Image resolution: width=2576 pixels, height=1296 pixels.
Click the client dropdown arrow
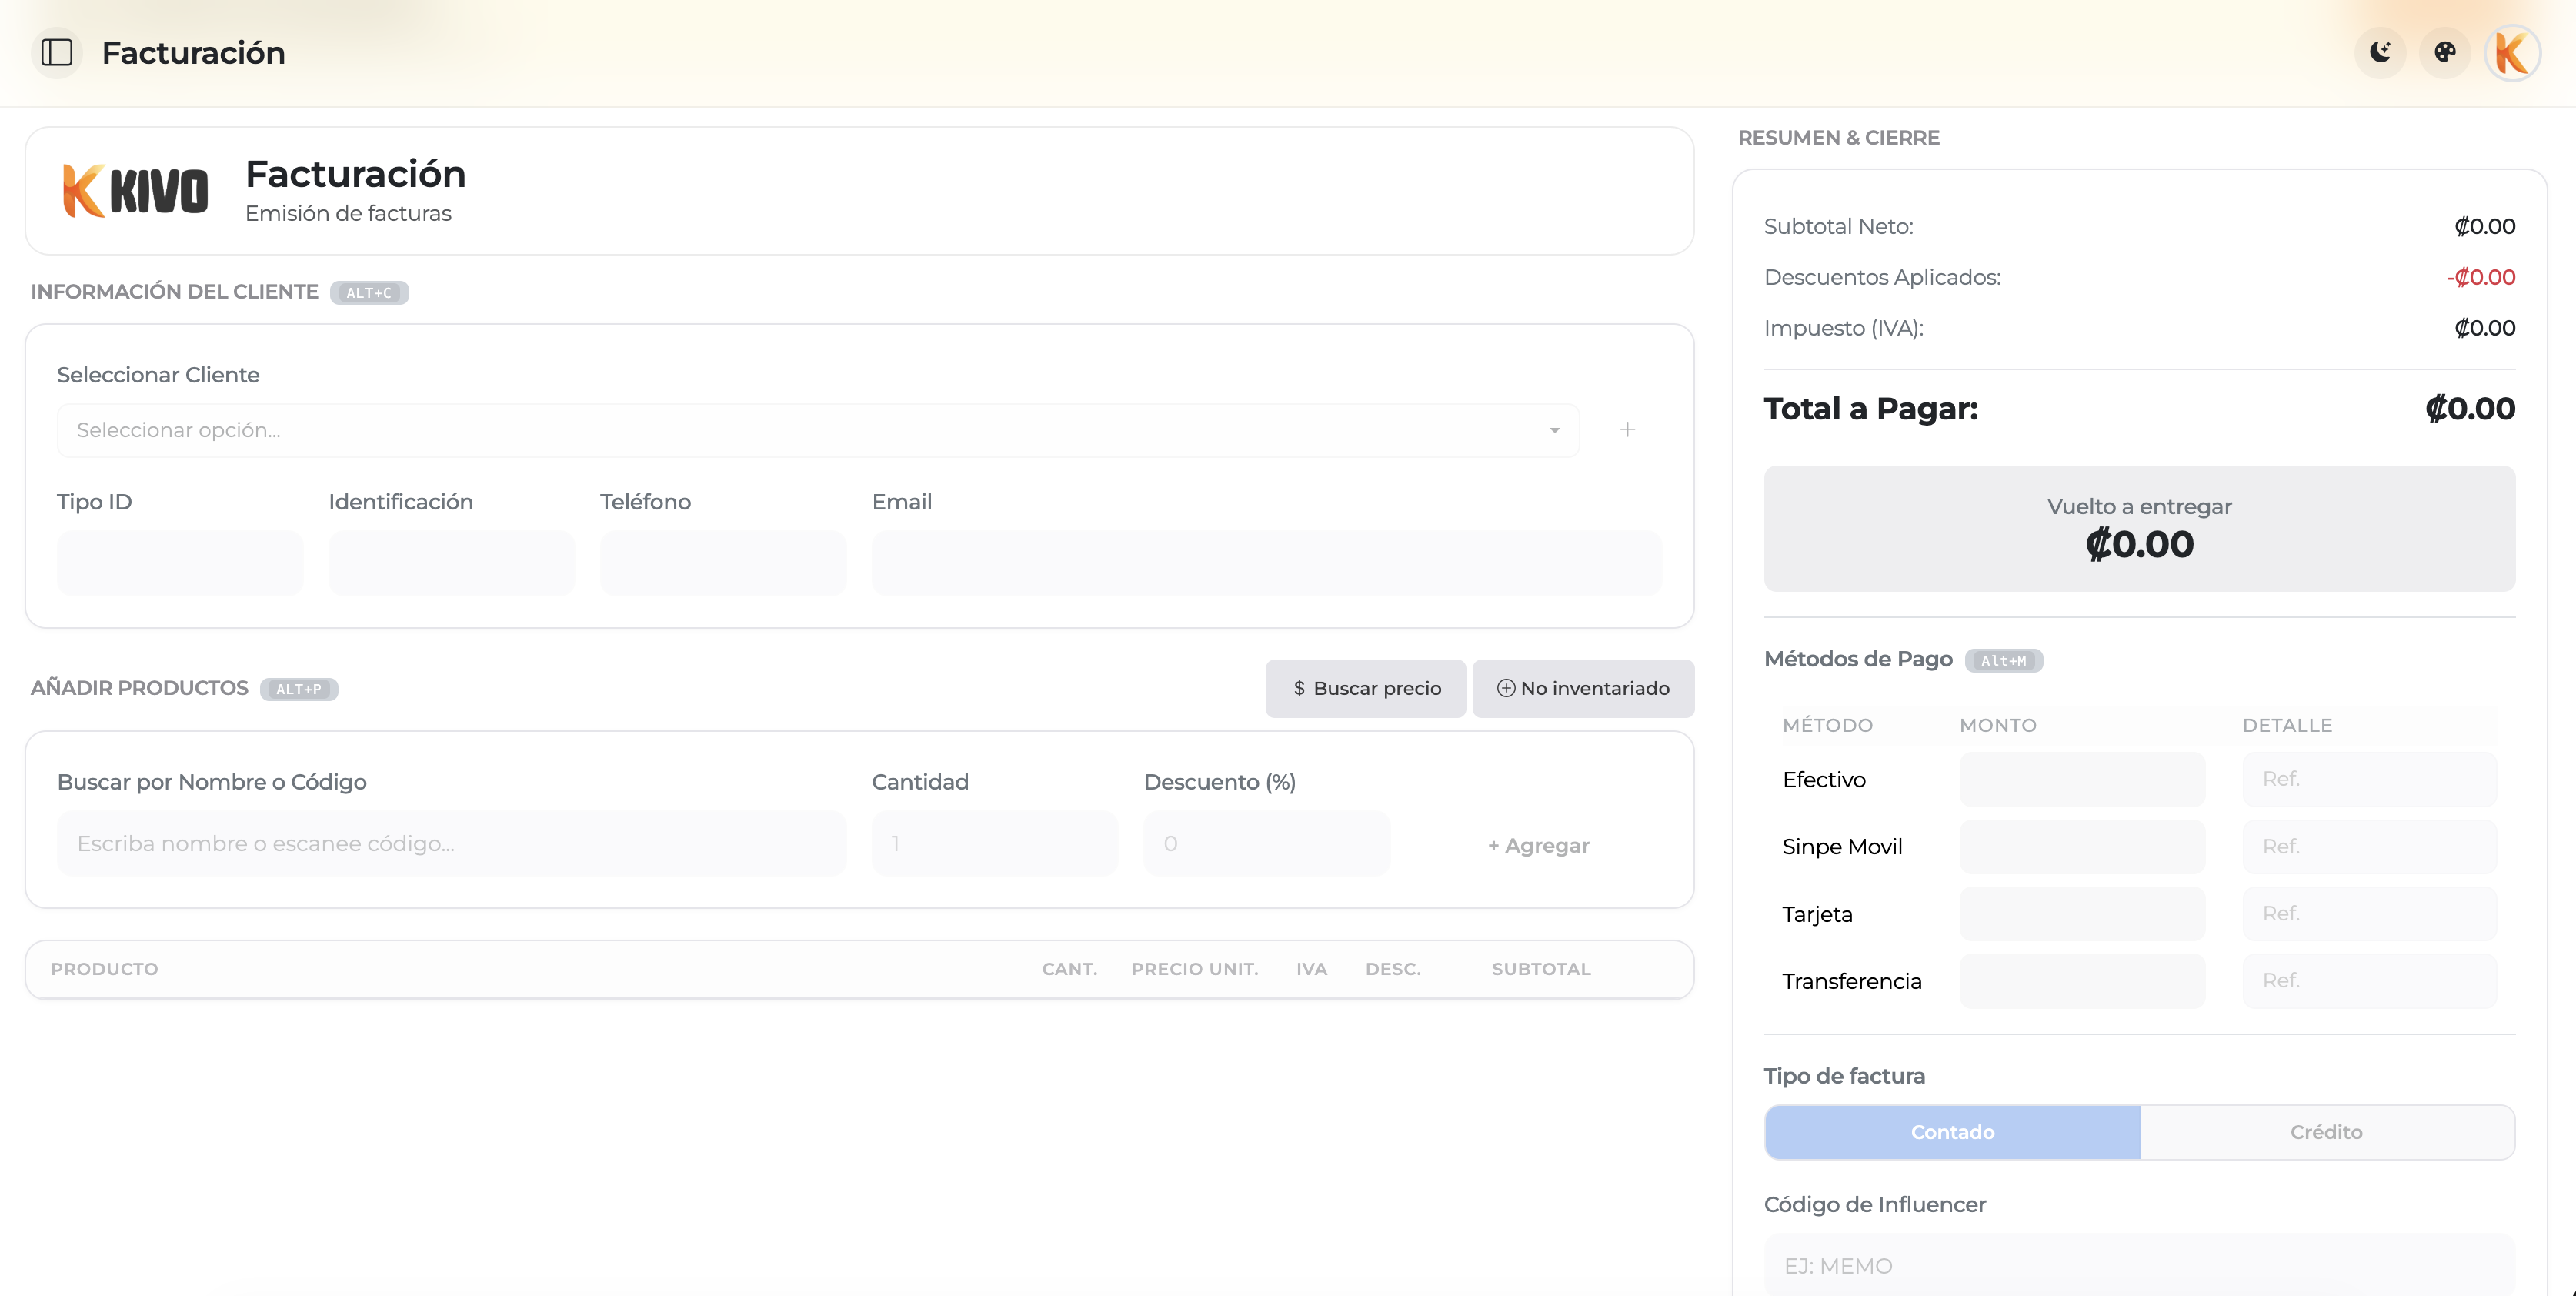coord(1555,430)
